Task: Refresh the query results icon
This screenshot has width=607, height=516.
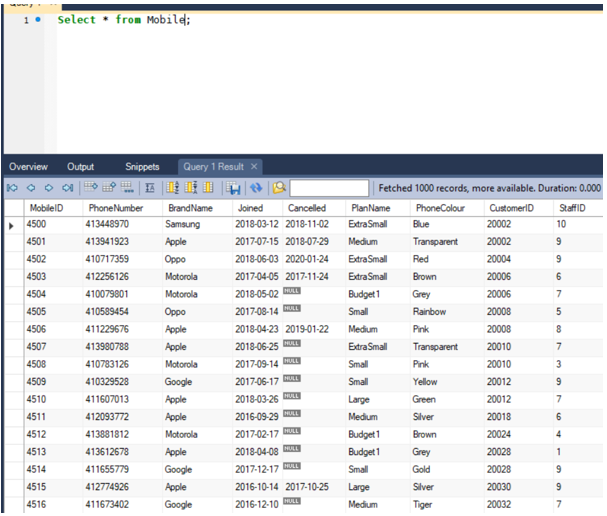Action: (x=256, y=188)
